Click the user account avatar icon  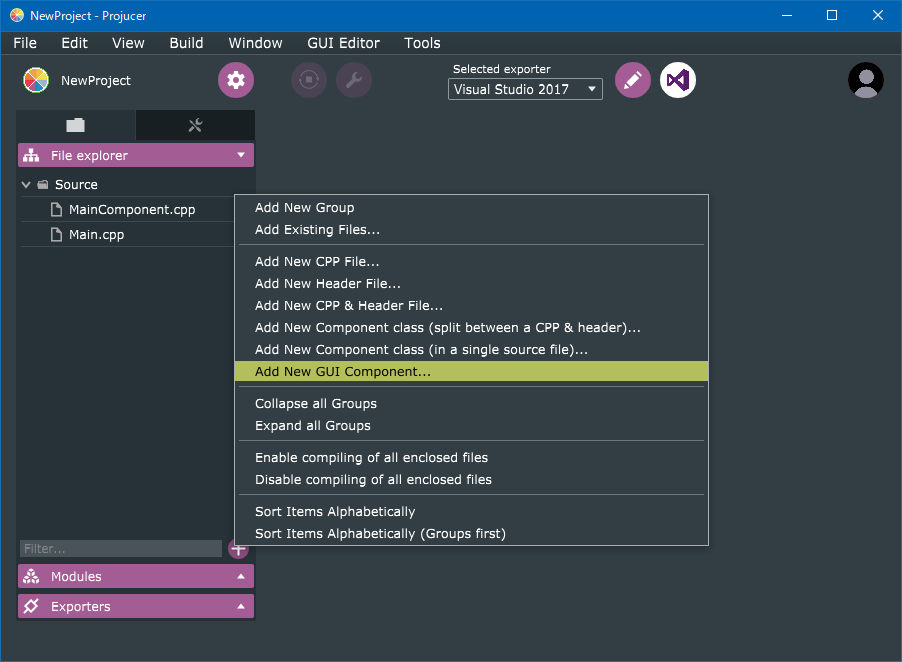(x=865, y=81)
